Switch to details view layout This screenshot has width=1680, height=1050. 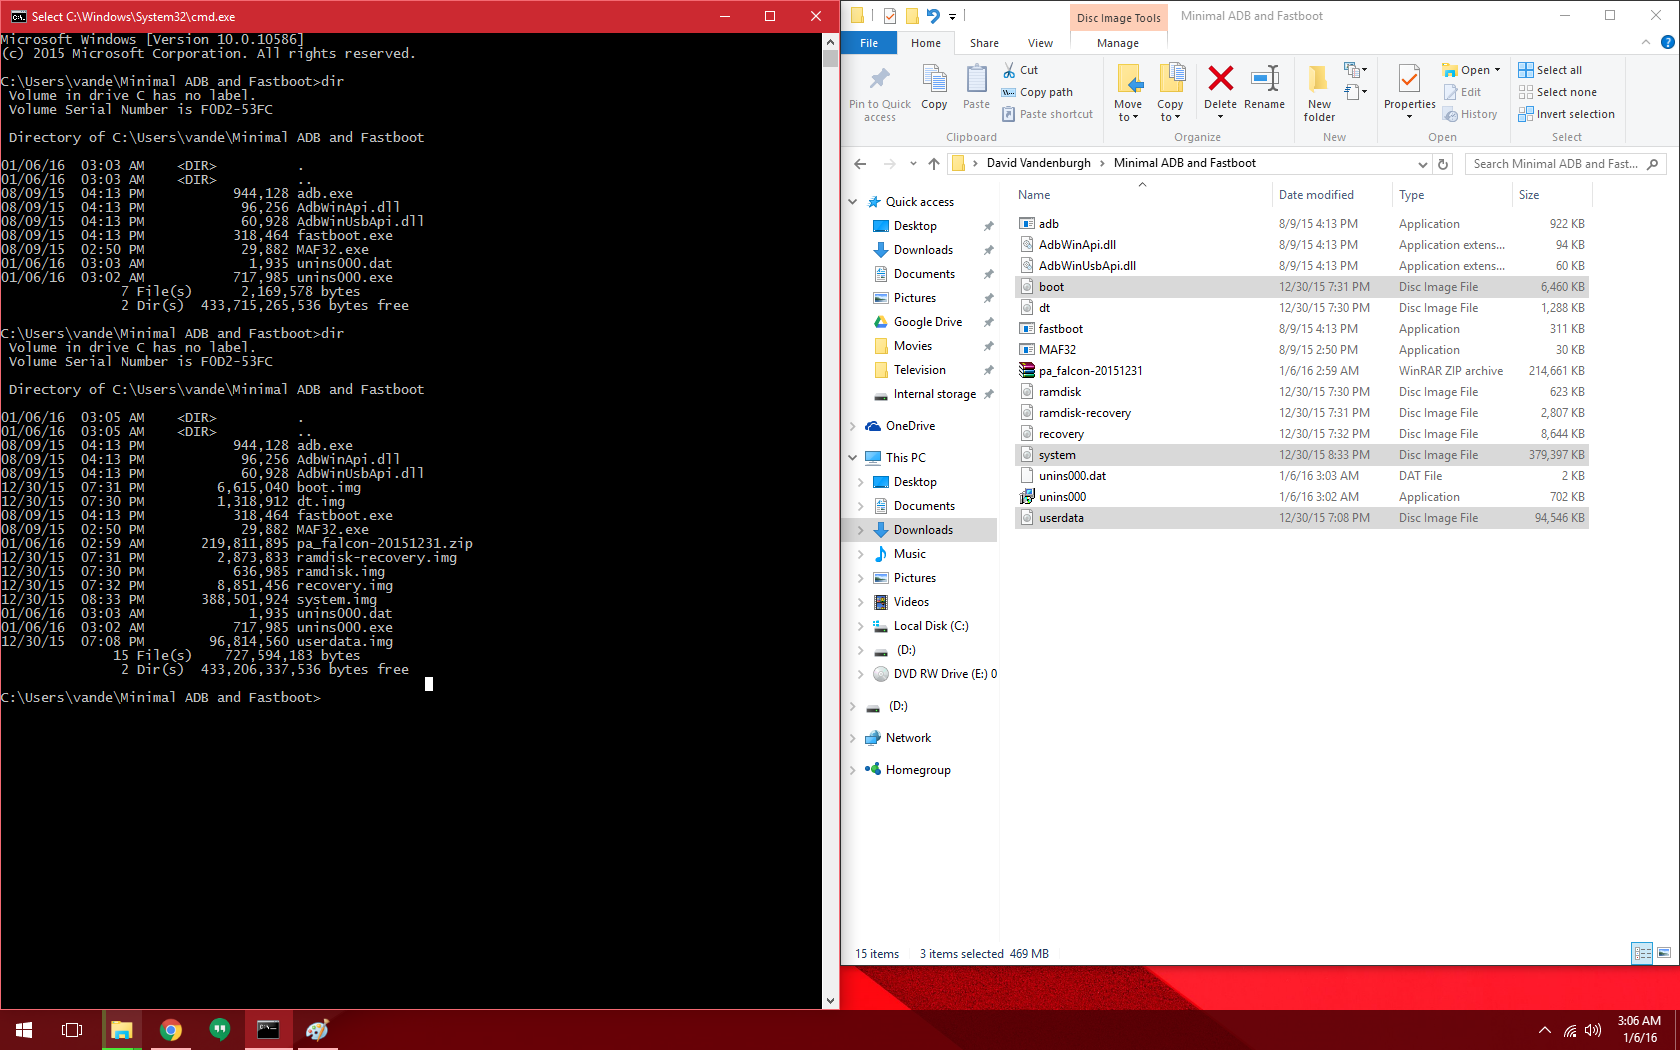pyautogui.click(x=1642, y=953)
